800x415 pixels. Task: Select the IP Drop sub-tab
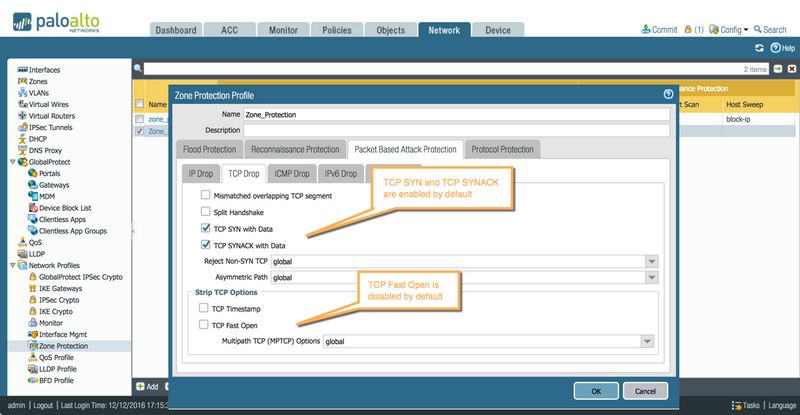click(201, 174)
